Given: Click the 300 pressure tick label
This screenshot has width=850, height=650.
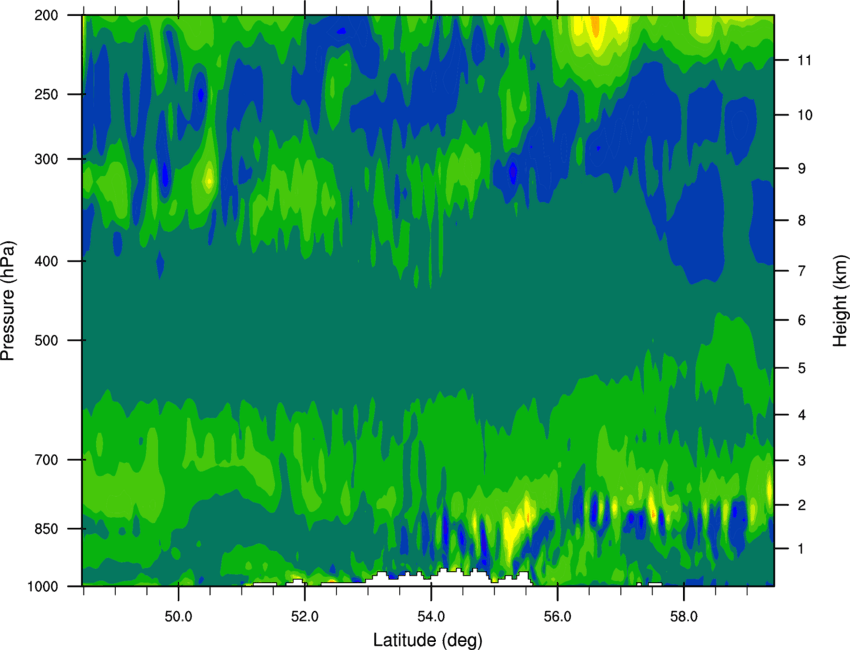Looking at the screenshot, I should pyautogui.click(x=46, y=159).
